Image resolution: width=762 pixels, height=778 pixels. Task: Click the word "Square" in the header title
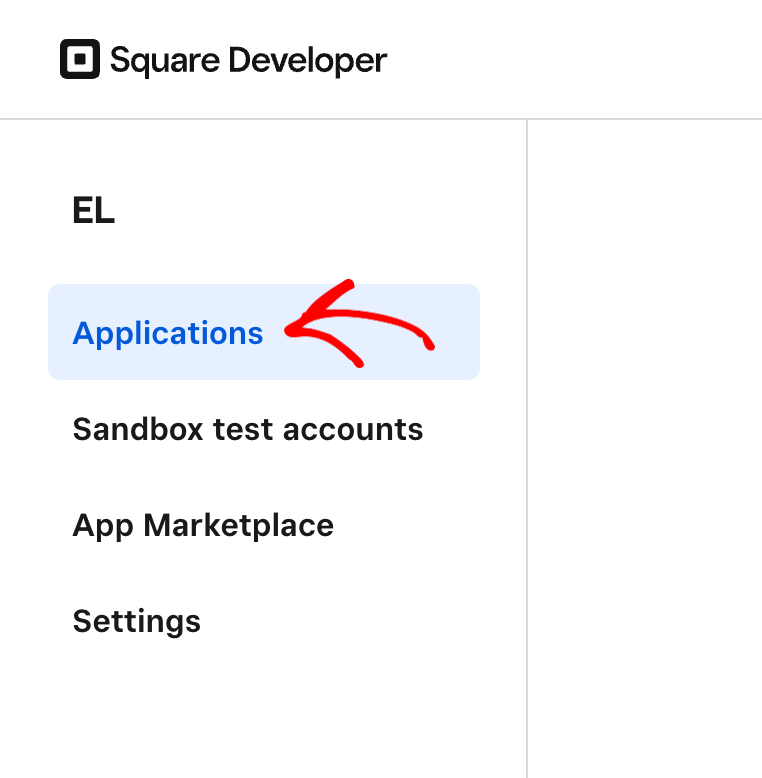pos(165,60)
